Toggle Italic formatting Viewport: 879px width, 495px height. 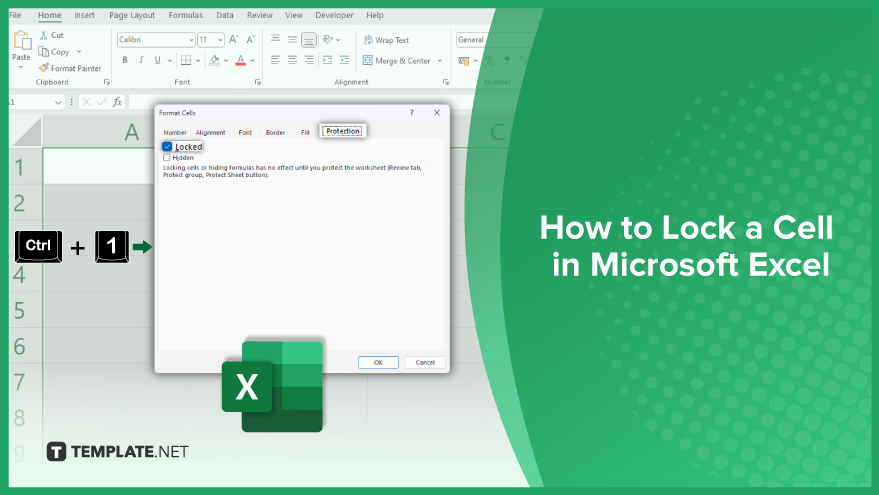pyautogui.click(x=141, y=60)
